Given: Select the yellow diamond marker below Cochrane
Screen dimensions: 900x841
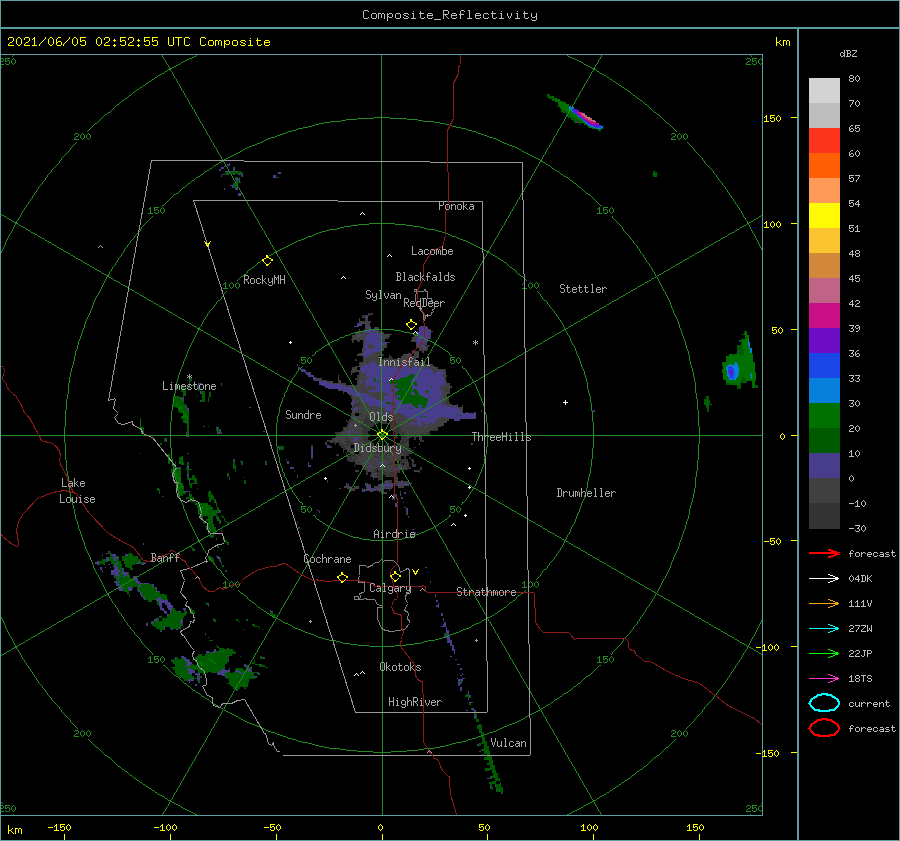Looking at the screenshot, I should point(342,577).
